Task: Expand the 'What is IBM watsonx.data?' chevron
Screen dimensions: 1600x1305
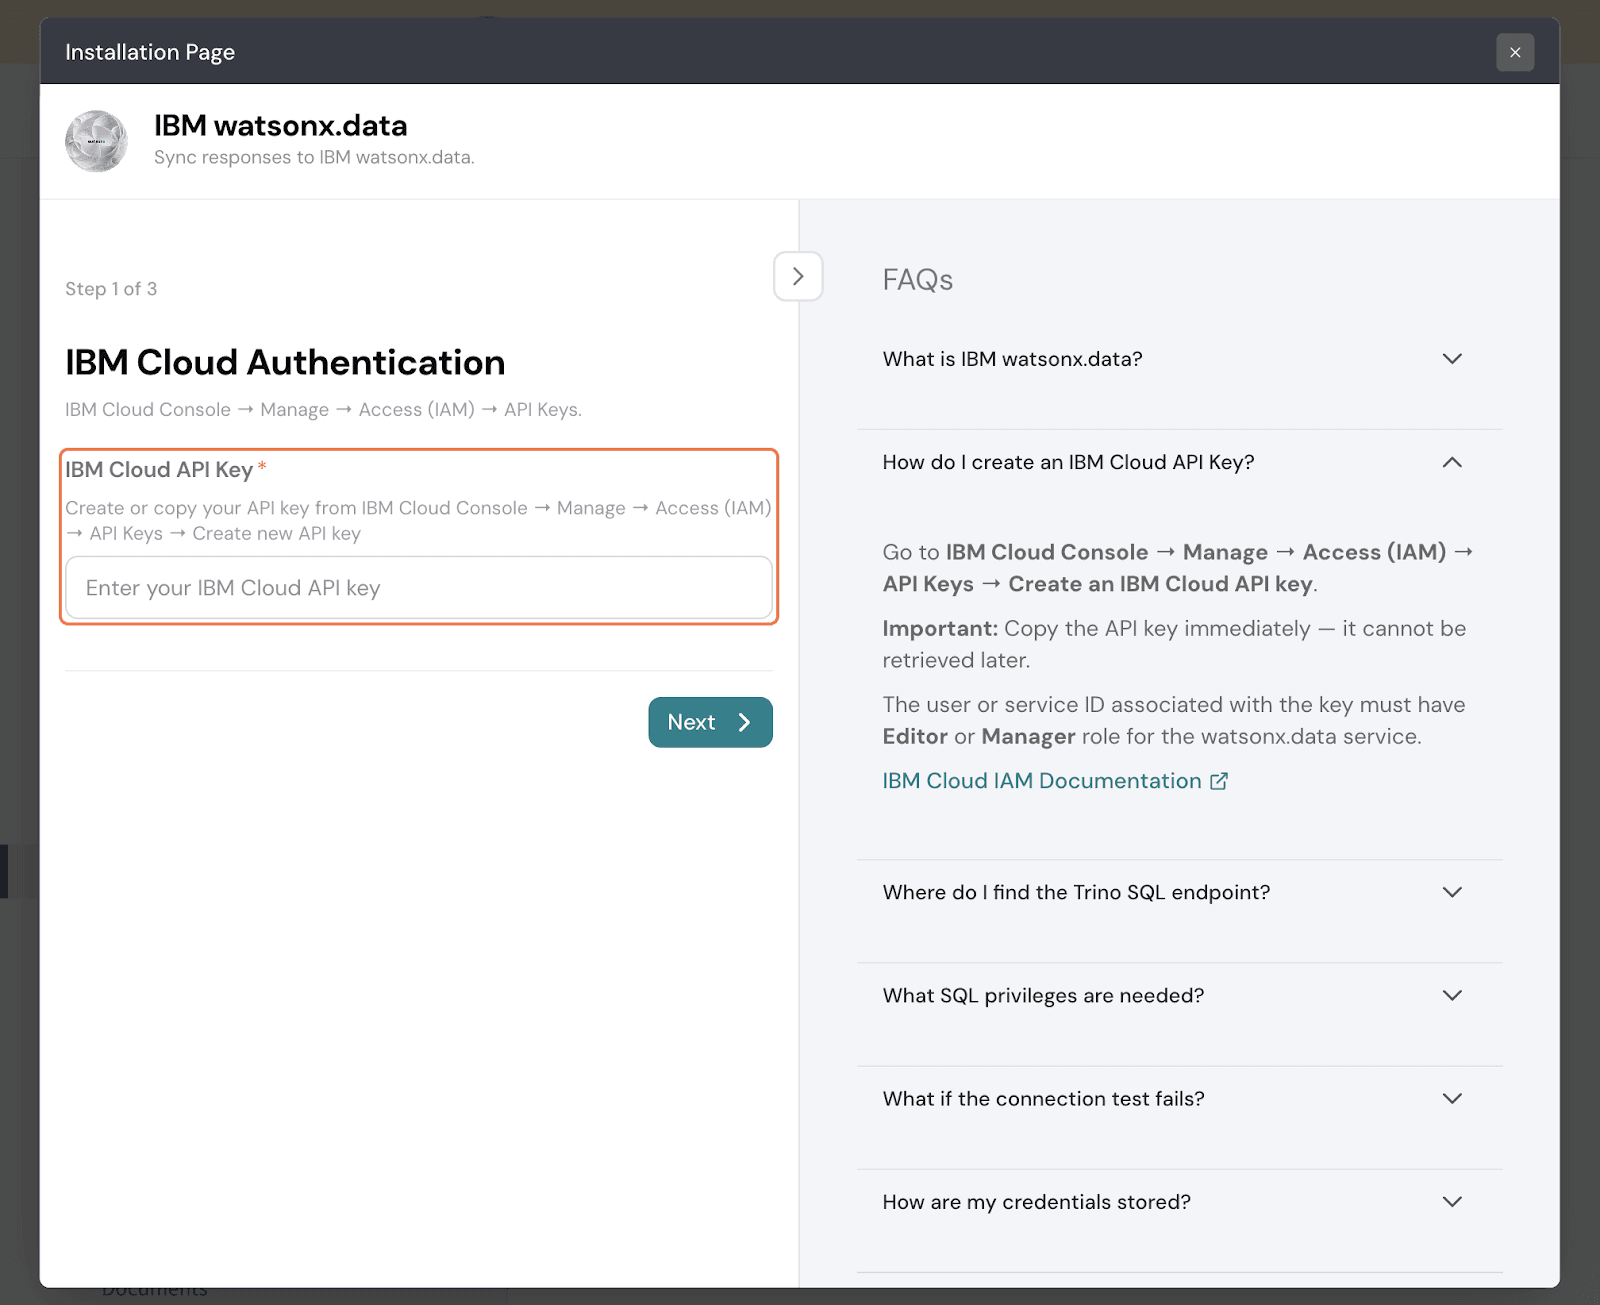Action: 1452,359
